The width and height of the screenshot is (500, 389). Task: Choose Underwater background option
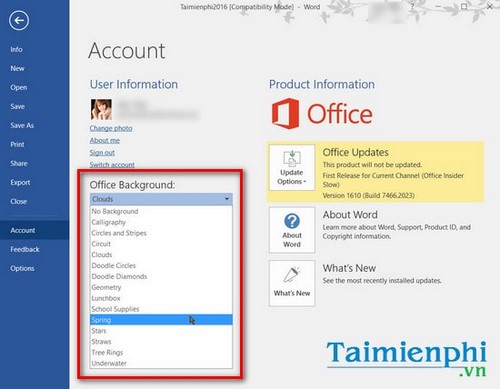pos(161,363)
